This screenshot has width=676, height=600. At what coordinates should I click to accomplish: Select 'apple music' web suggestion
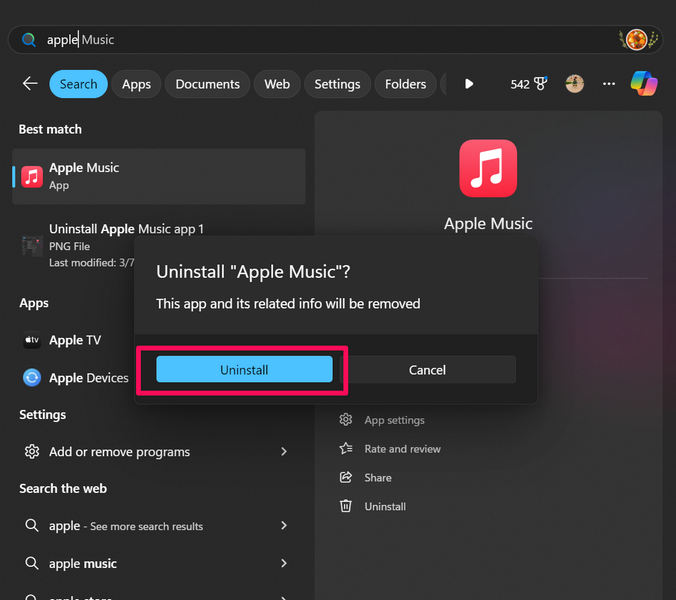(x=159, y=563)
